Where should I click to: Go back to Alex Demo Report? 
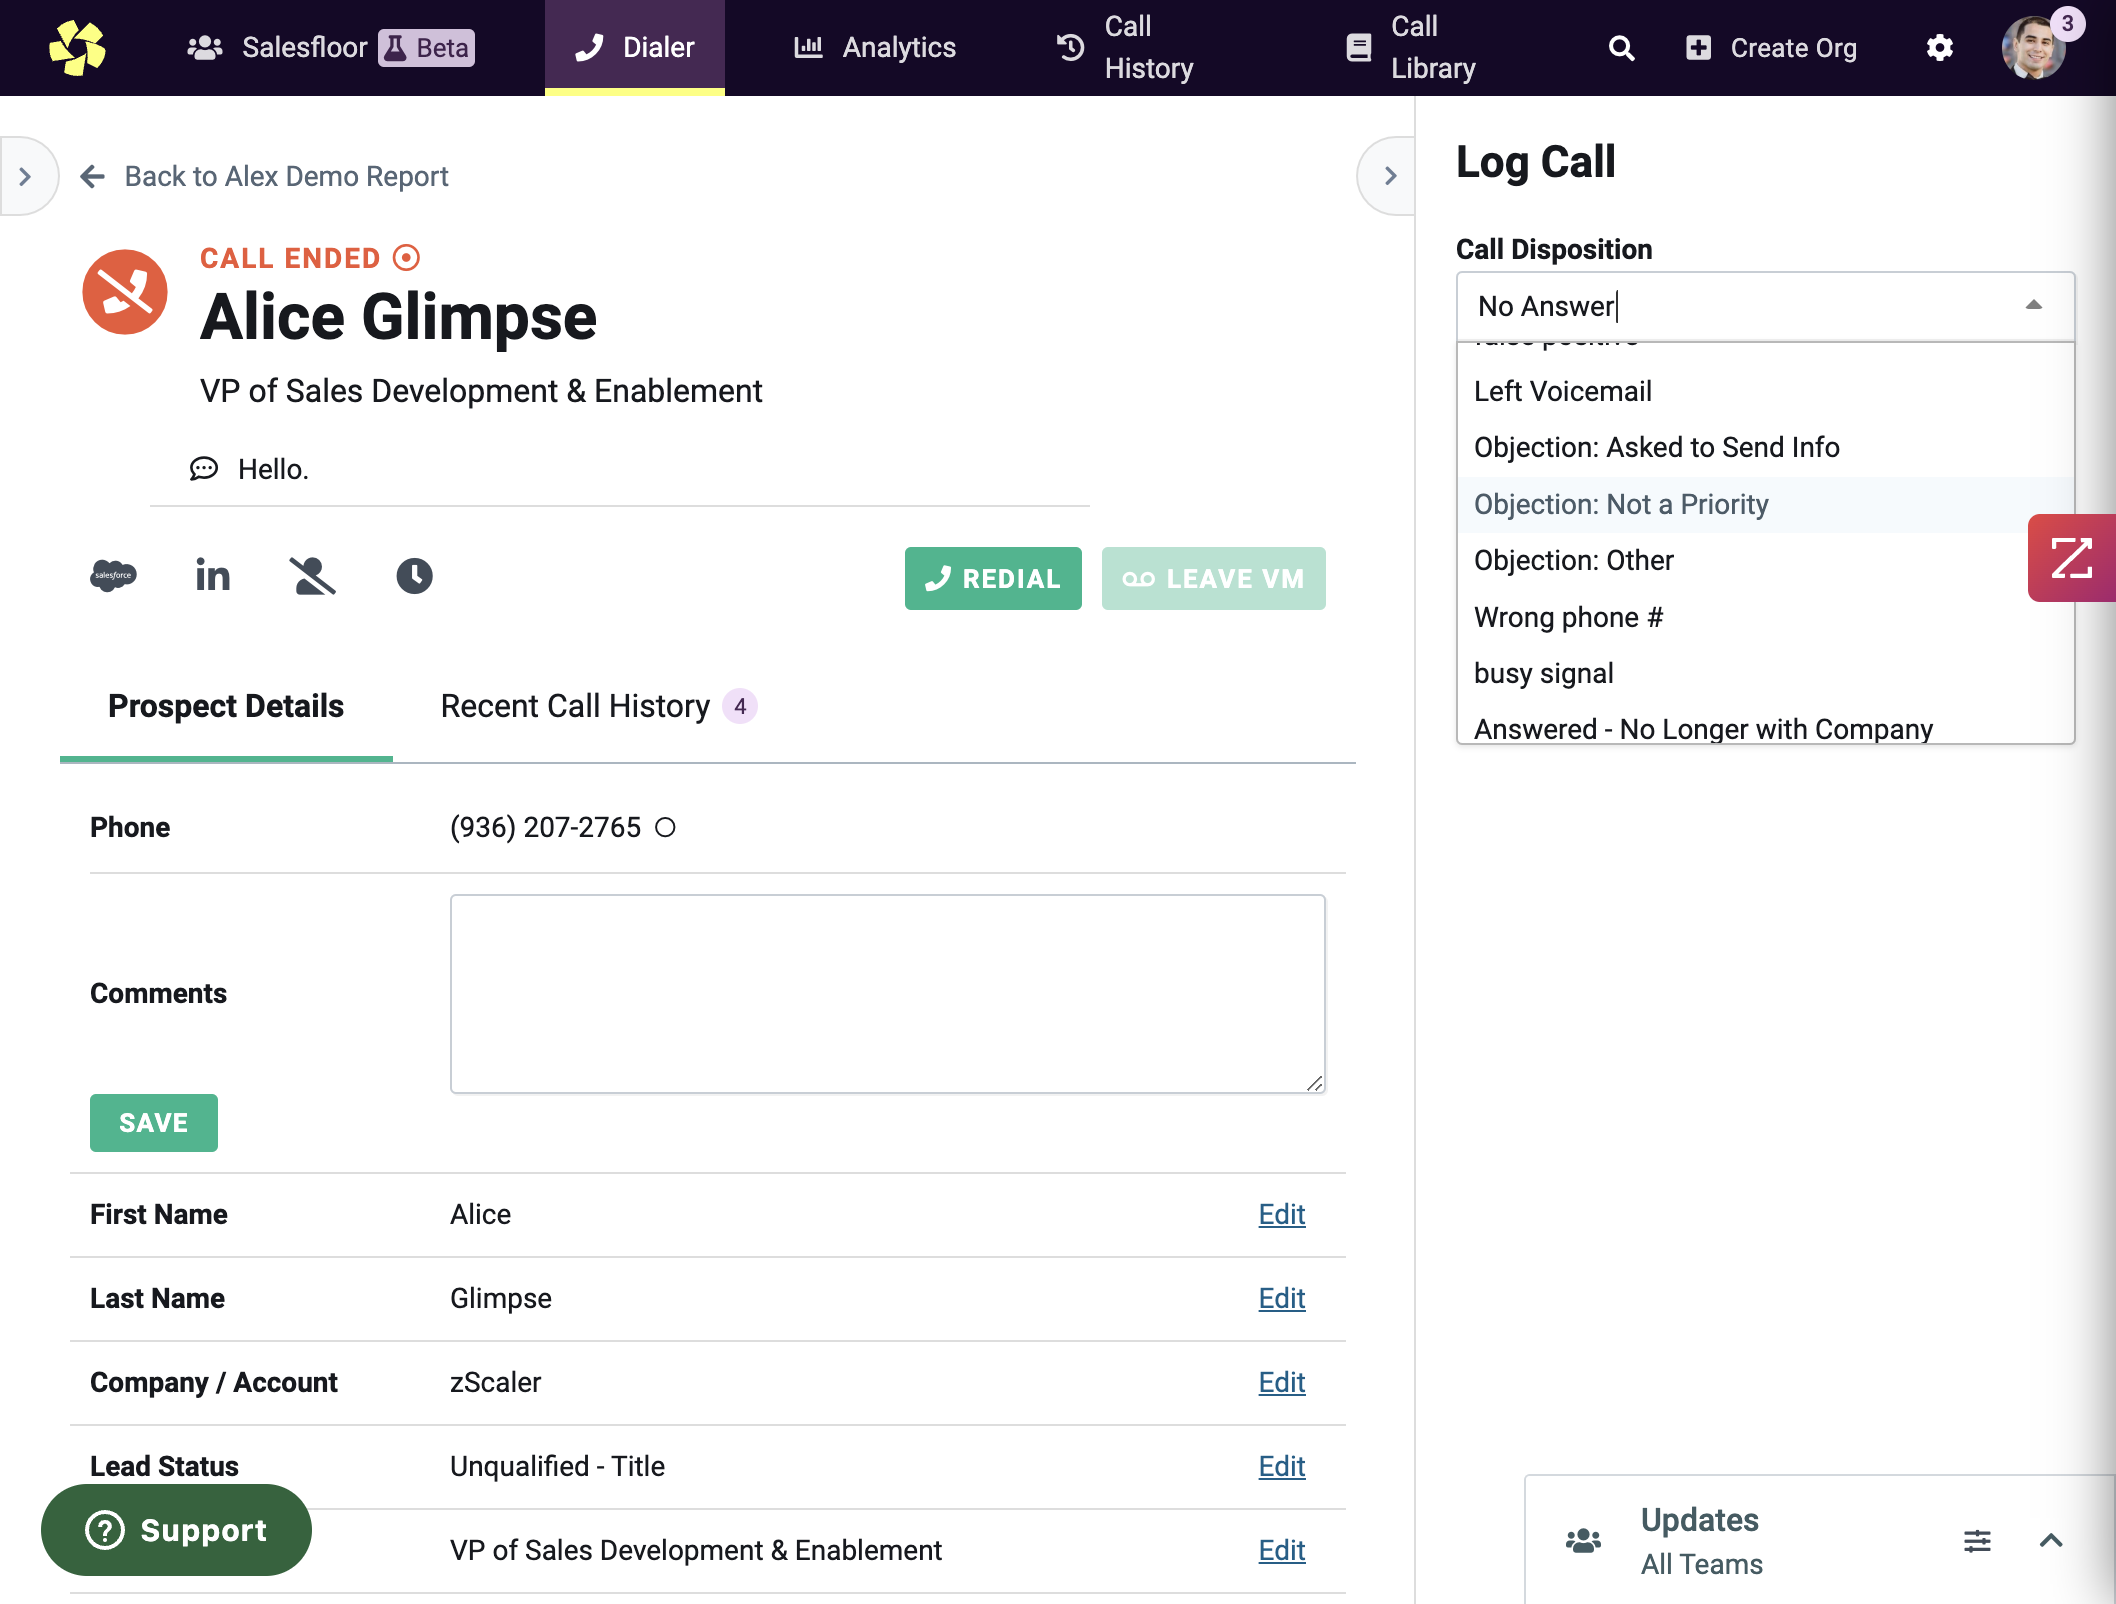265,176
